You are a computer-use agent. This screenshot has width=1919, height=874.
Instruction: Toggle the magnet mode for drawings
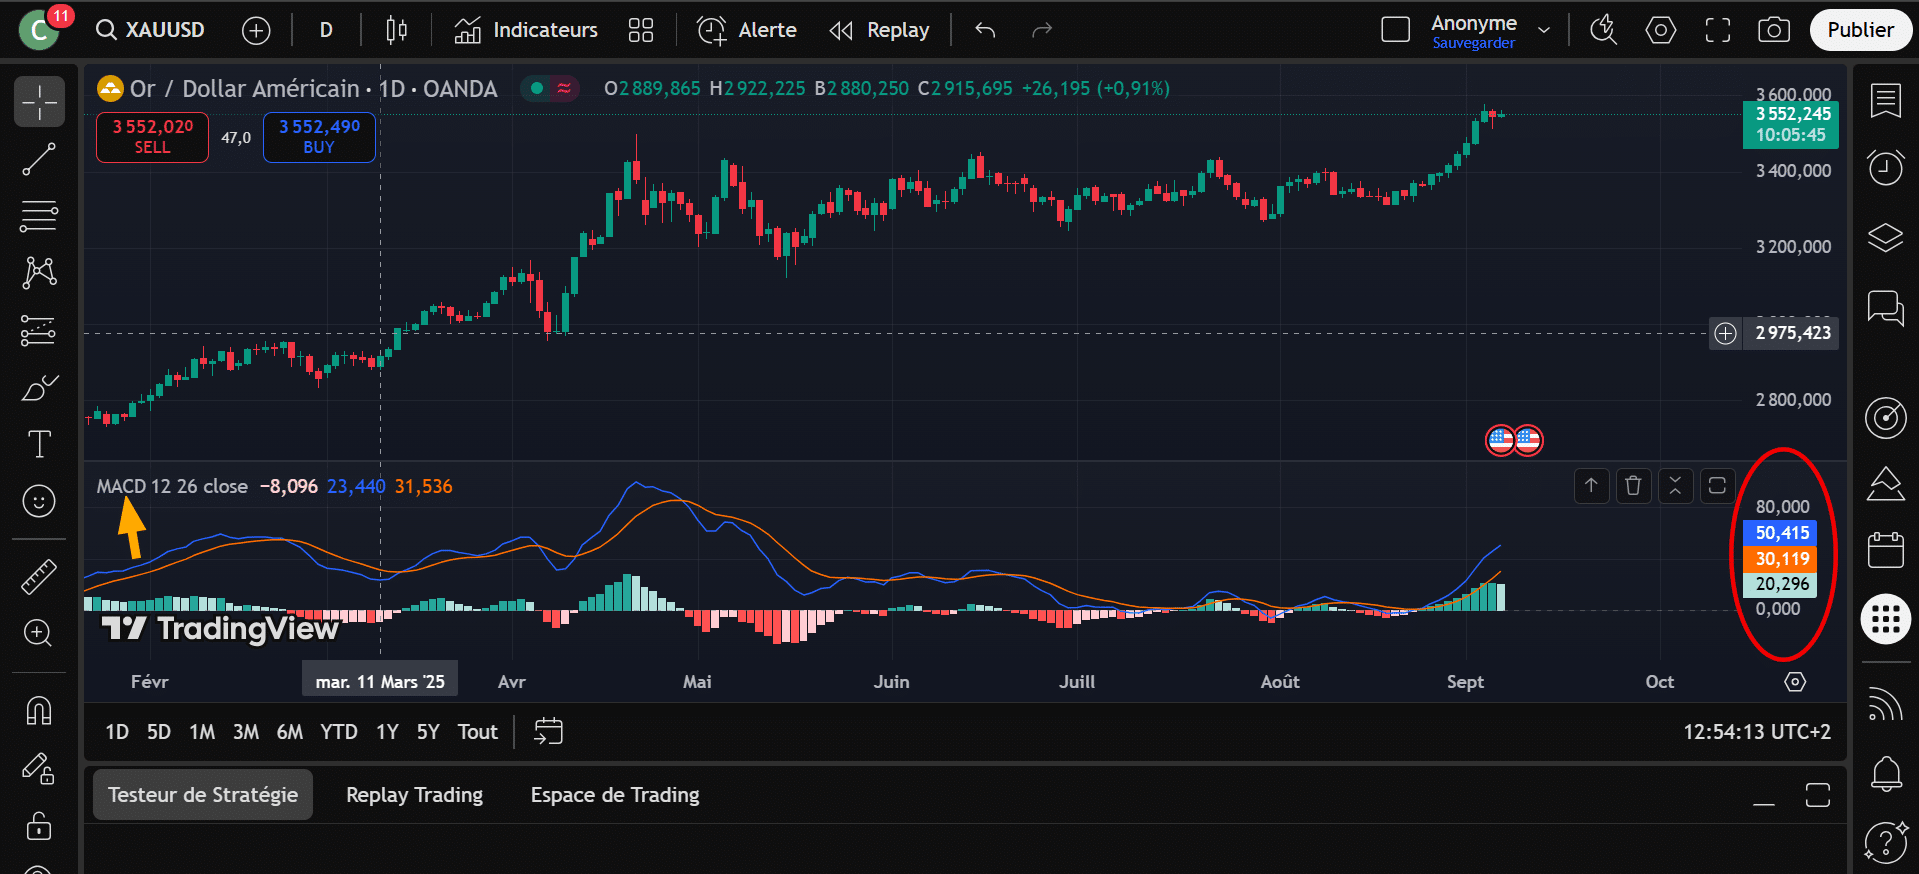coord(39,711)
